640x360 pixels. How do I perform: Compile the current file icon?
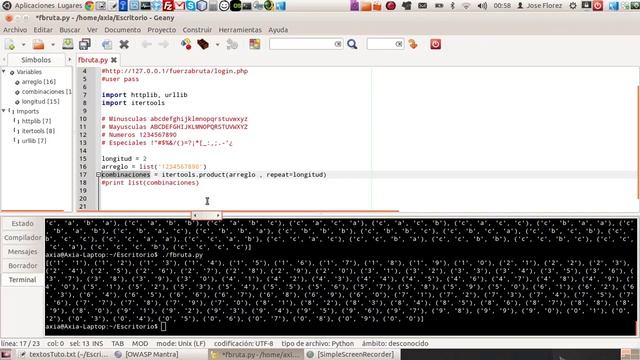[186, 44]
